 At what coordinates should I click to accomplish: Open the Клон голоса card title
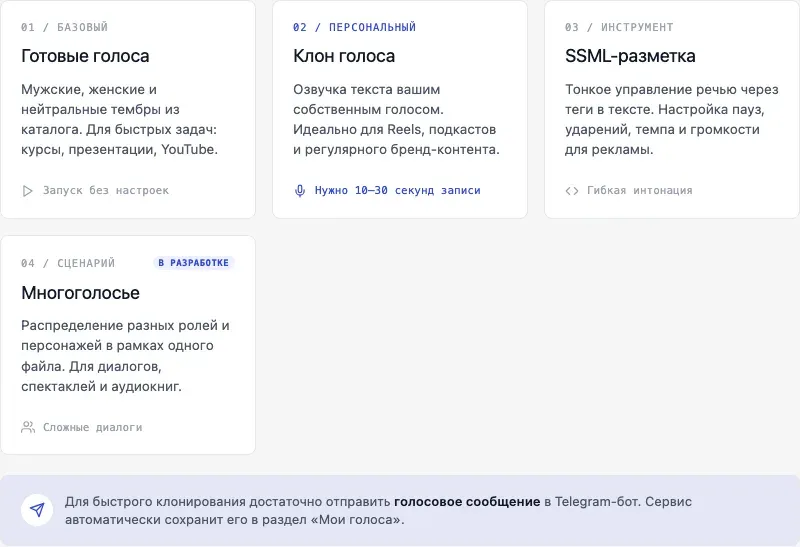click(344, 56)
